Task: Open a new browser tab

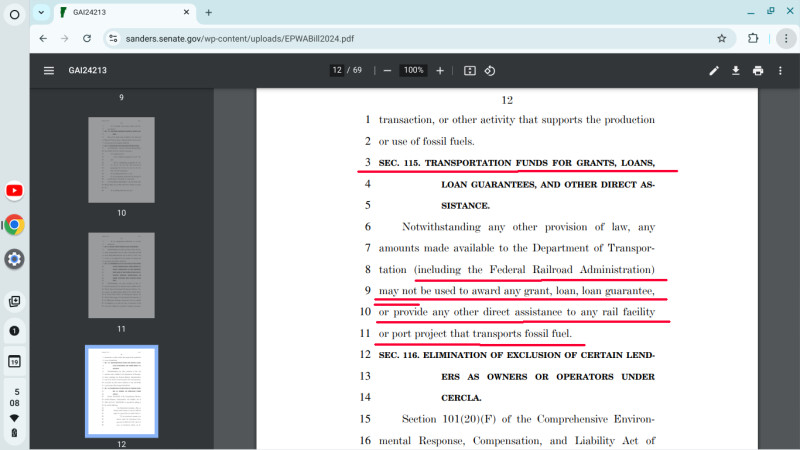Action: coord(208,13)
